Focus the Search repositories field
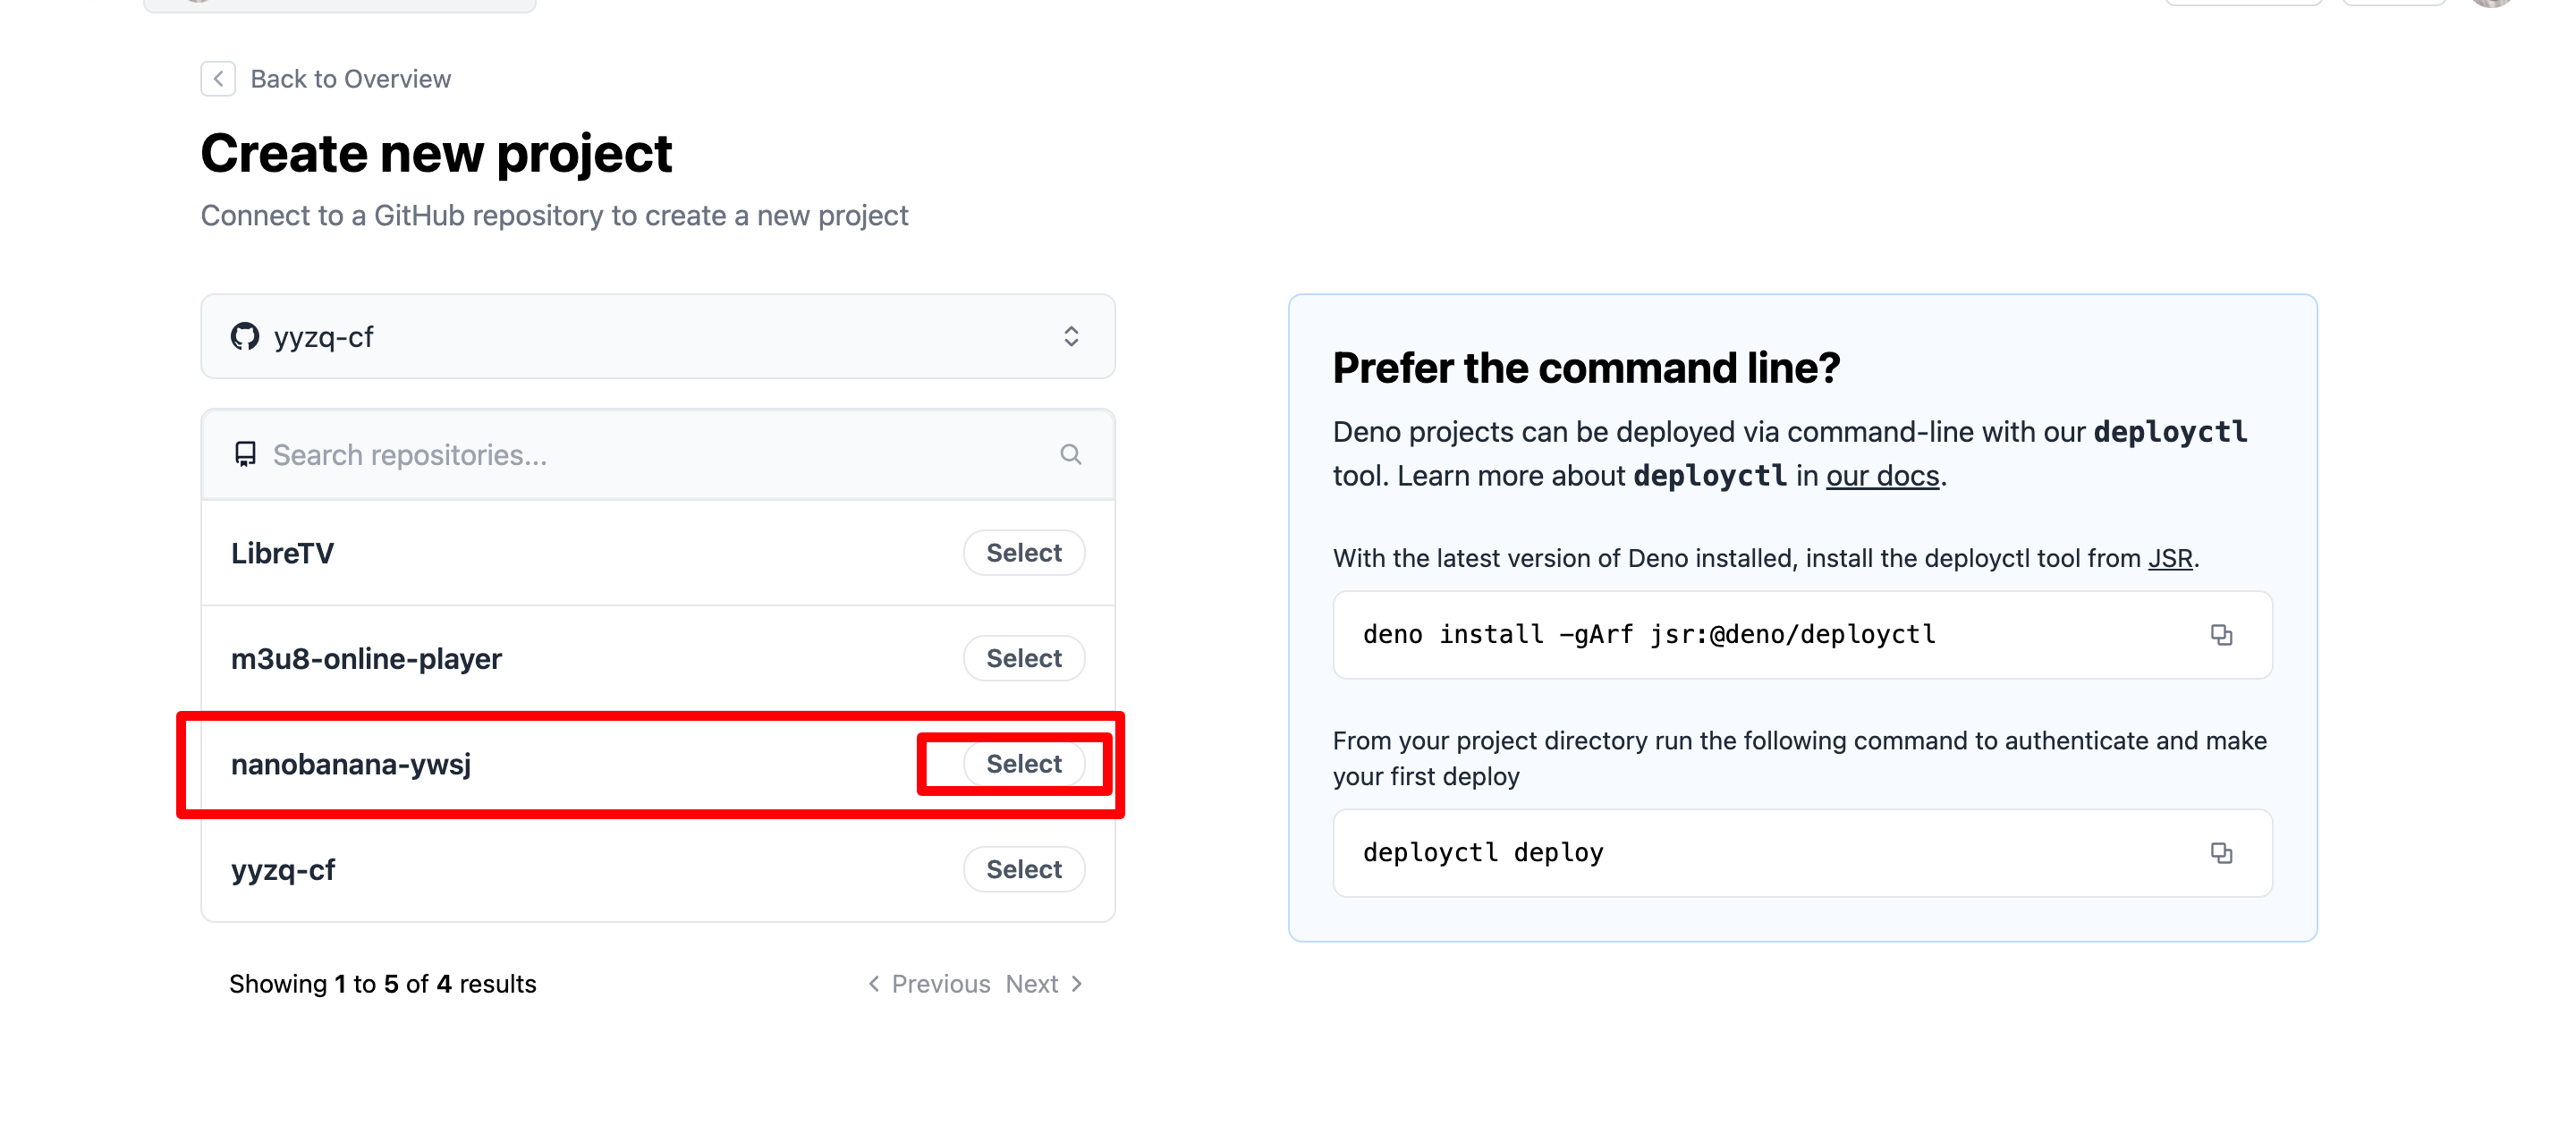 [x=650, y=455]
